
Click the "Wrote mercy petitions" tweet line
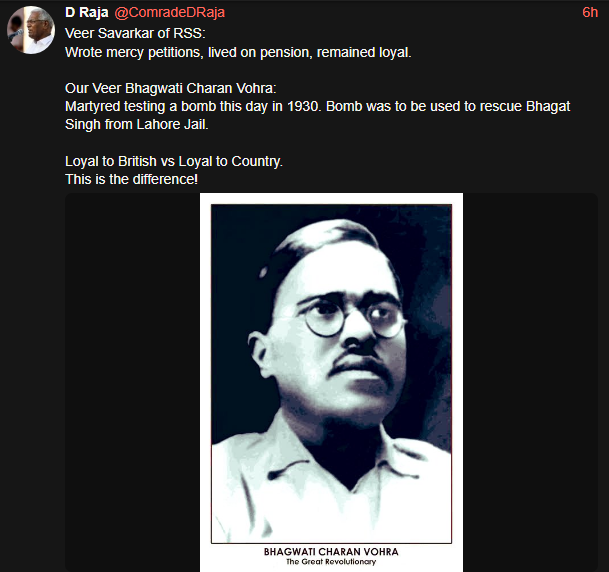238,52
